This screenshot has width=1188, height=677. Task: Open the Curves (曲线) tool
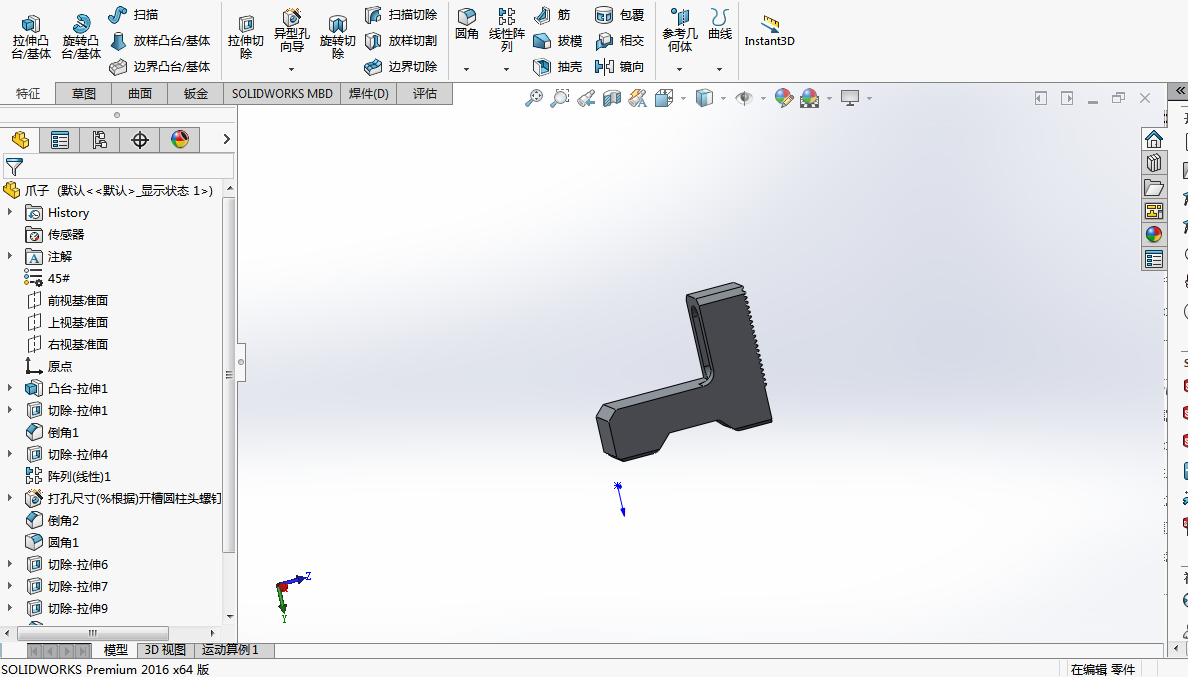point(720,24)
